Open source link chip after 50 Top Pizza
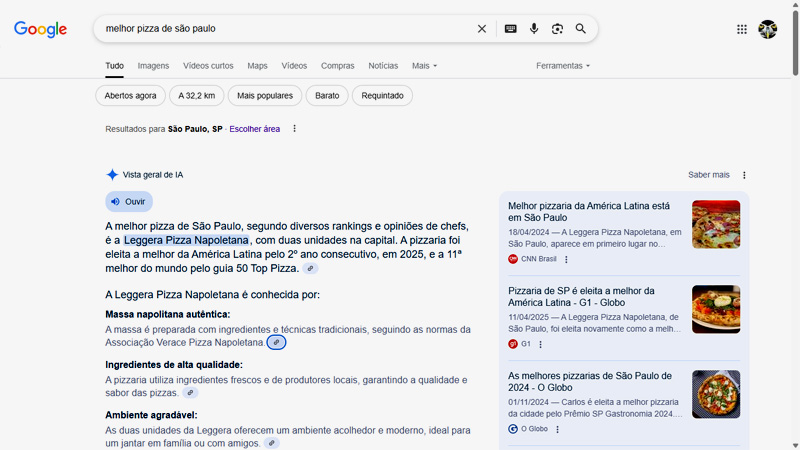The height and width of the screenshot is (450, 800). (310, 268)
